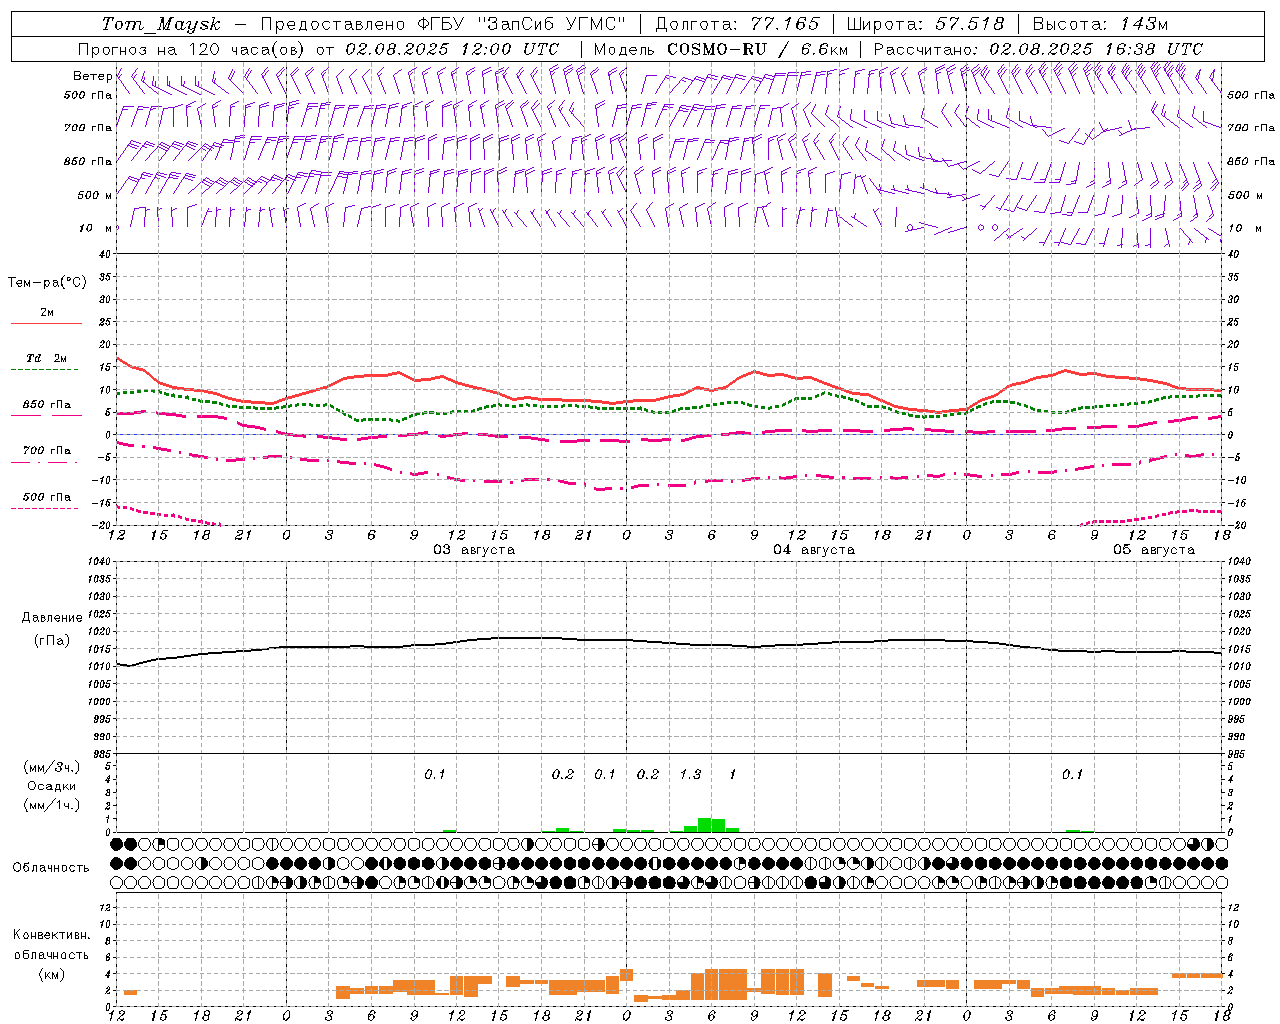Click the 1.3 precipitation amount value

(x=690, y=775)
